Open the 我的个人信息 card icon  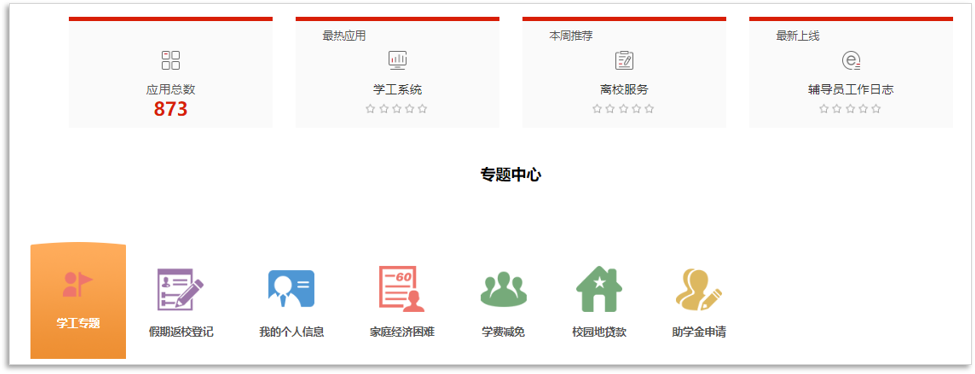[x=291, y=288]
